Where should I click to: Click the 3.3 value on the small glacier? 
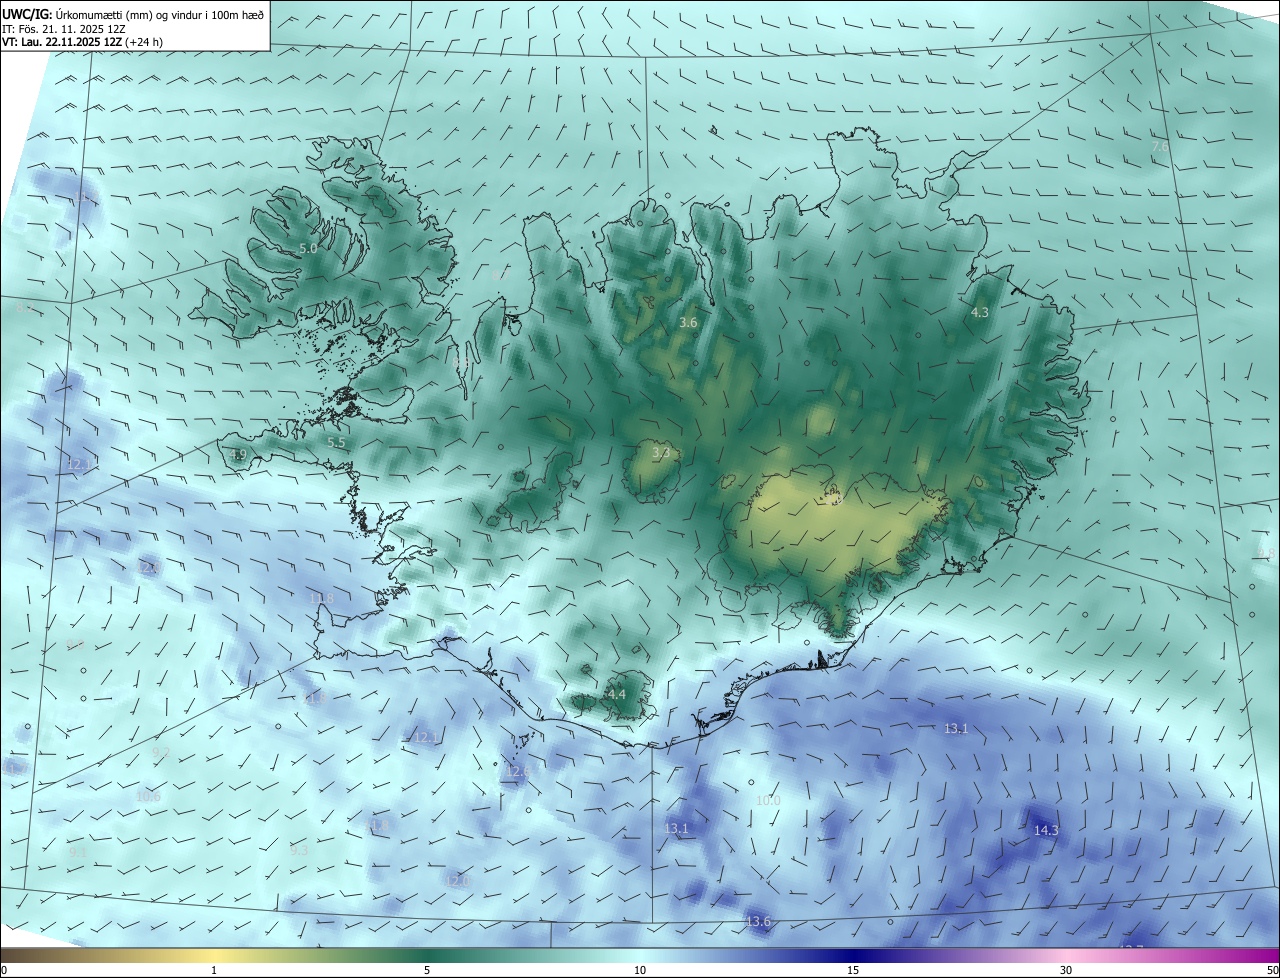point(660,453)
